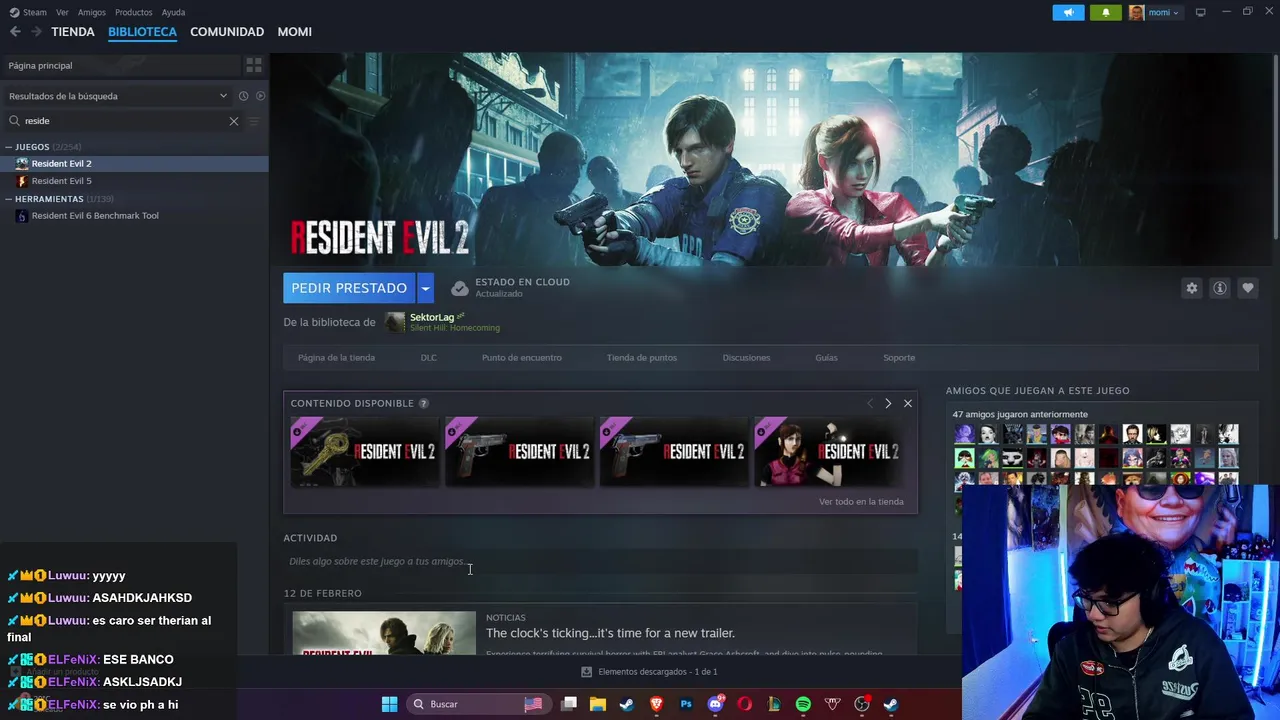Select Resident Evil 2 in library list
This screenshot has height=720, width=1280.
point(134,163)
